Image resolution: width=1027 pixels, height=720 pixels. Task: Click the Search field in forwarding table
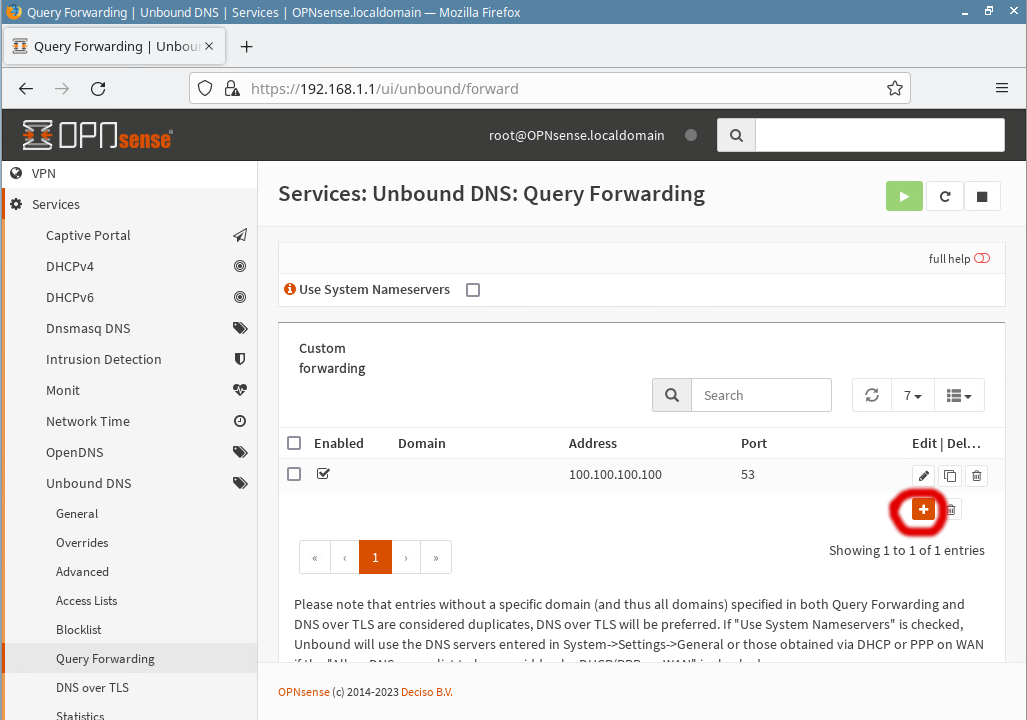[760, 396]
